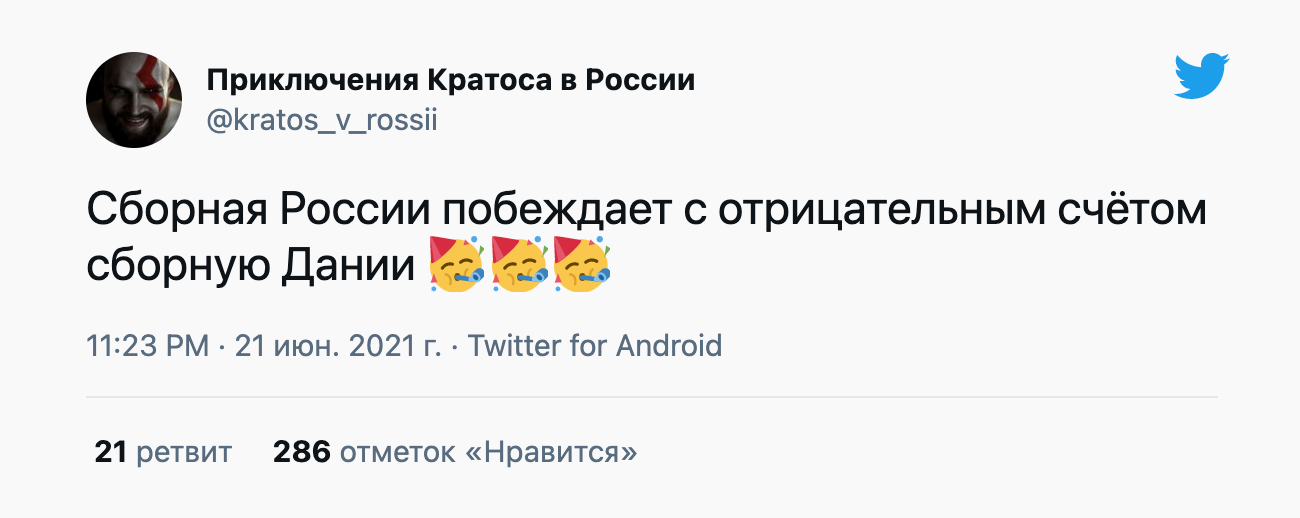Click the likes count number 286
This screenshot has width=1300, height=518.
pyautogui.click(x=301, y=453)
